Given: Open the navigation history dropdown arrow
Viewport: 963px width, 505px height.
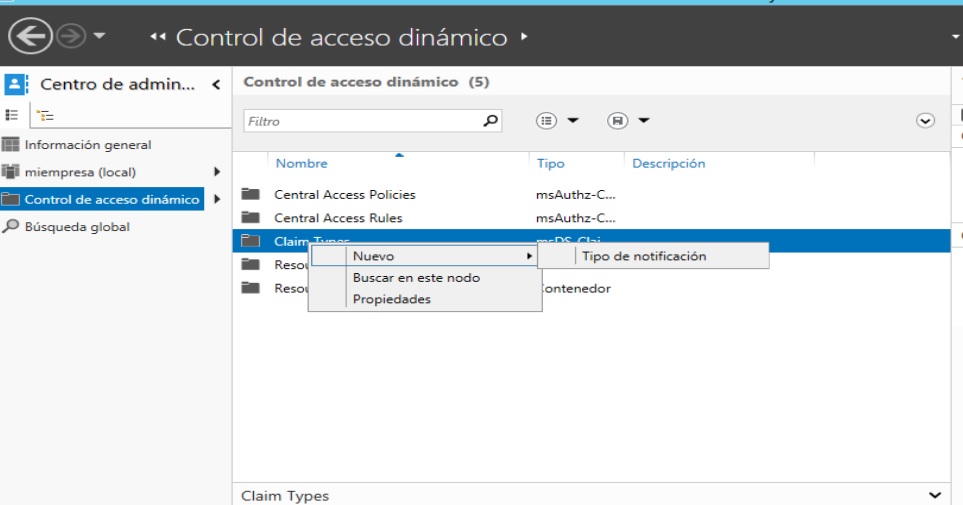Looking at the screenshot, I should 100,38.
